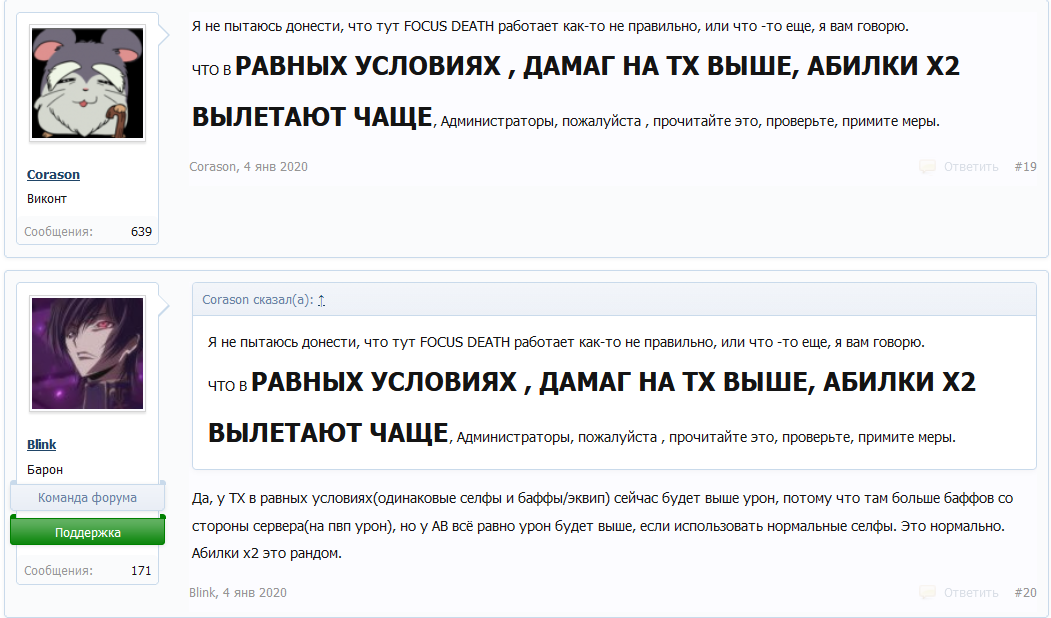Viewport: 1051px width, 618px height.
Task: Open Corason's profile via his username link
Action: point(53,174)
